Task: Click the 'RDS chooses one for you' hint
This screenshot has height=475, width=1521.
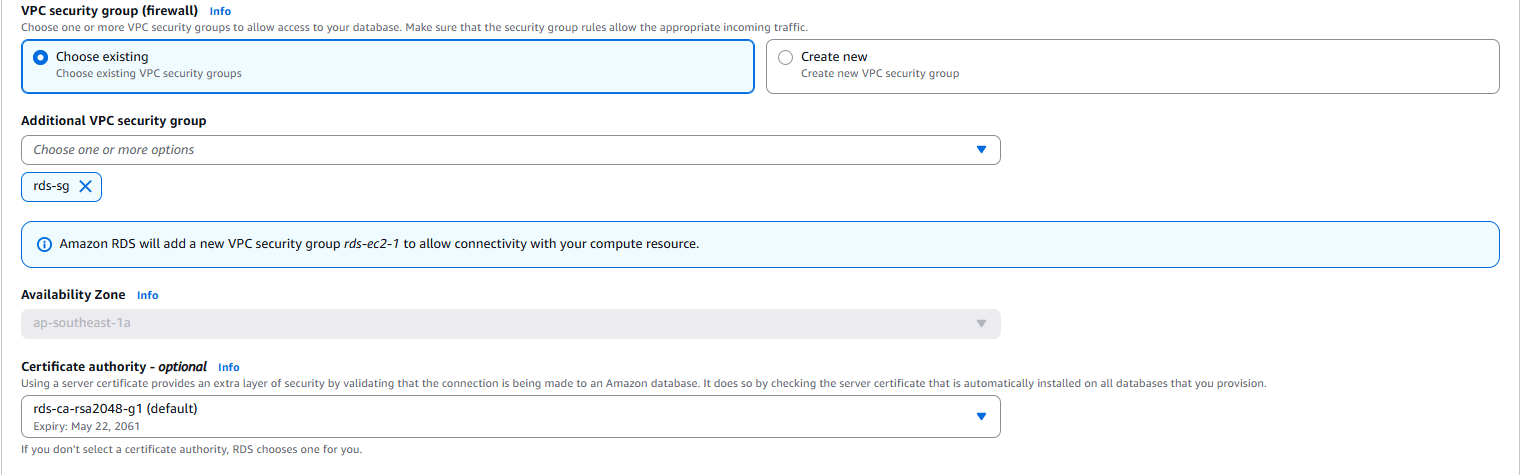Action: coord(191,449)
